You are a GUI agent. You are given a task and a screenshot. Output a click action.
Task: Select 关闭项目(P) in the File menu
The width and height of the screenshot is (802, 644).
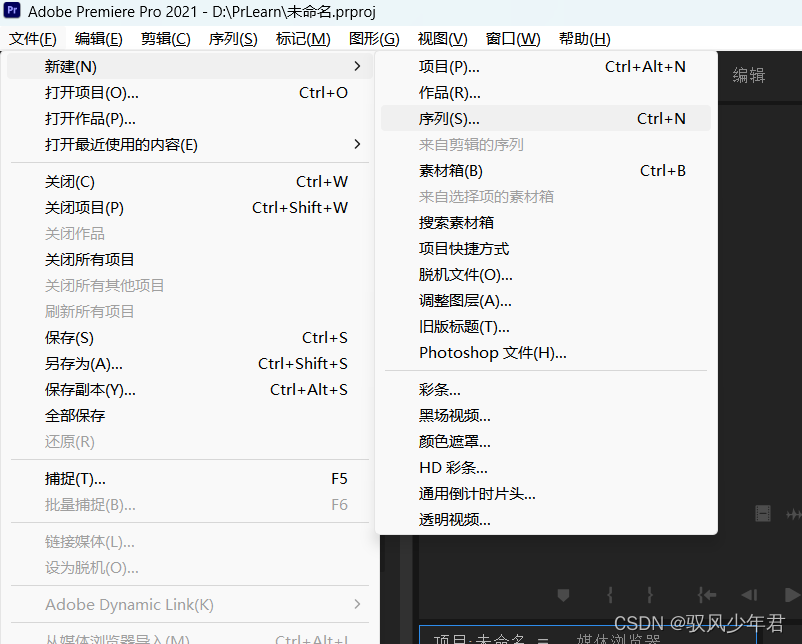[x=190, y=208]
